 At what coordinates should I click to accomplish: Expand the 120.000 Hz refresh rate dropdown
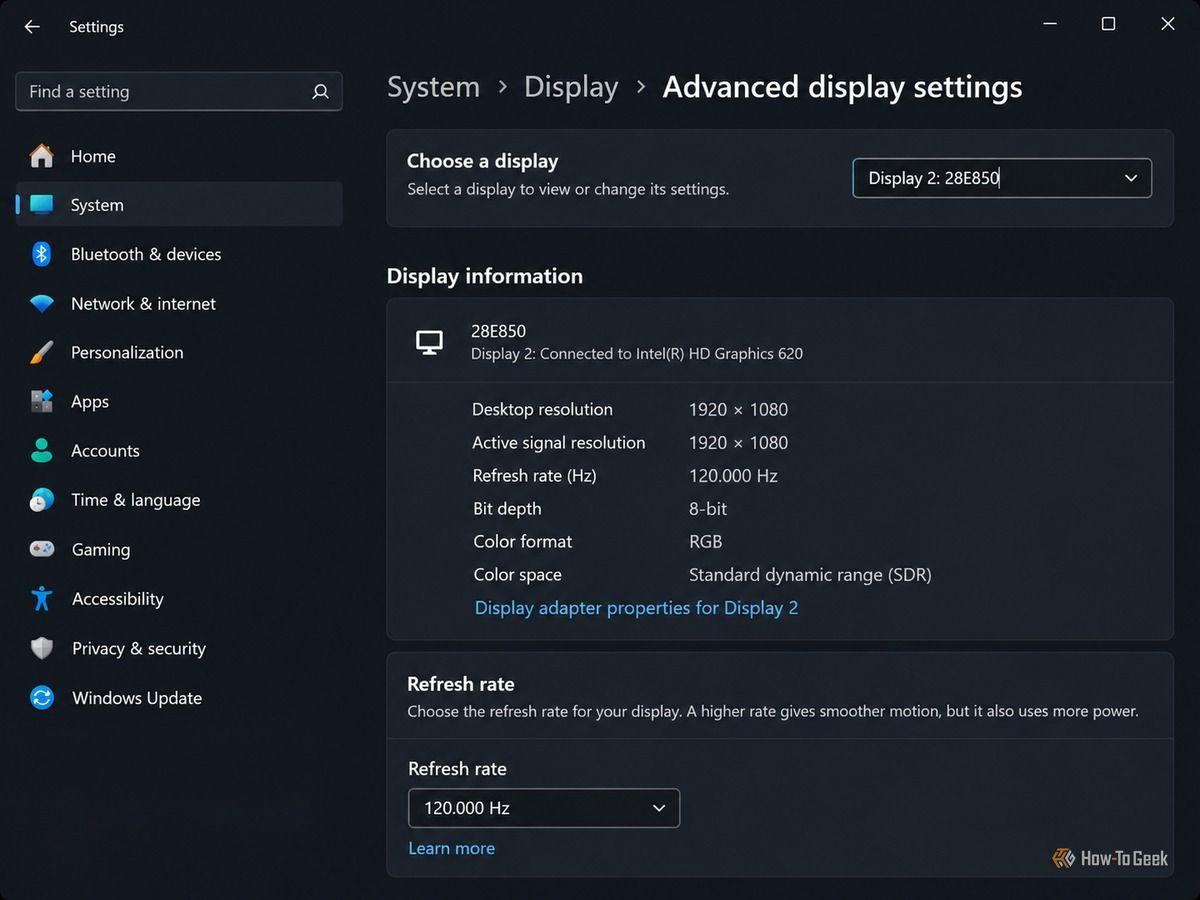click(x=544, y=808)
